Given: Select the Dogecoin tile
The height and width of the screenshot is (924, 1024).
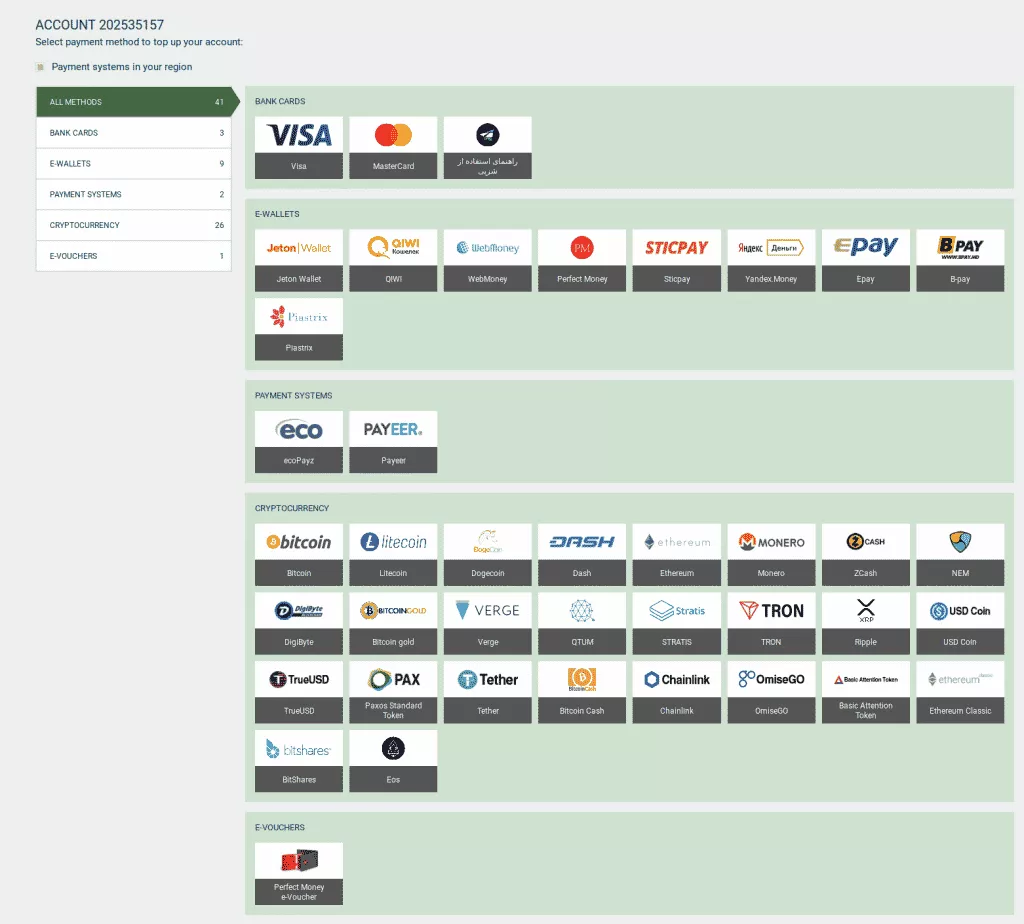Looking at the screenshot, I should click(487, 554).
